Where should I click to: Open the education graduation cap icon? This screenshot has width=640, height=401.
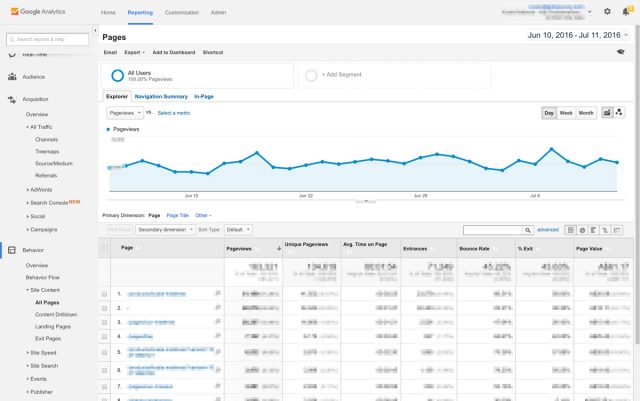click(620, 52)
